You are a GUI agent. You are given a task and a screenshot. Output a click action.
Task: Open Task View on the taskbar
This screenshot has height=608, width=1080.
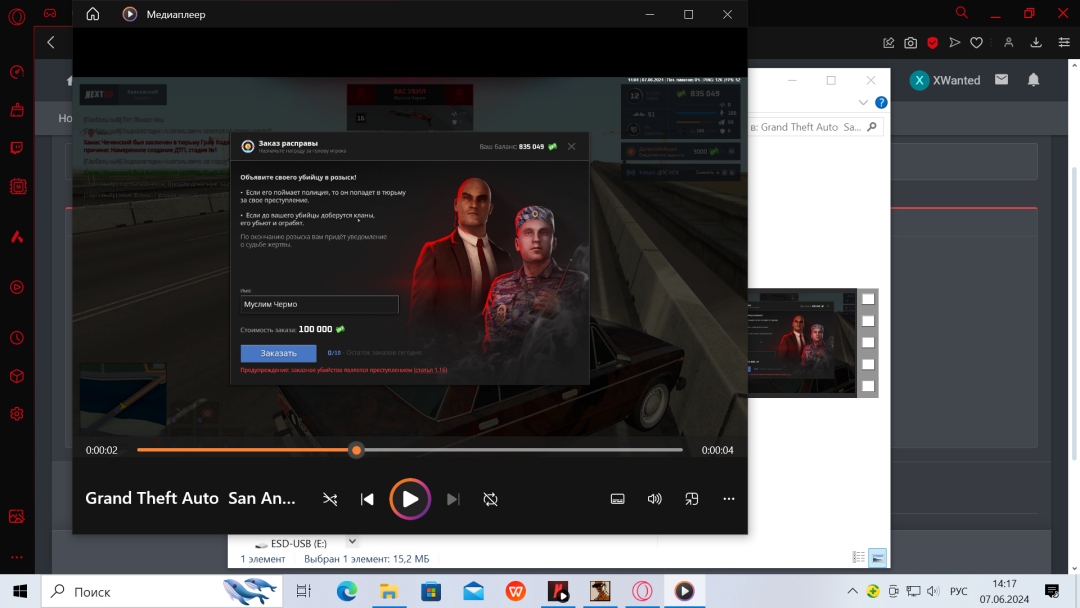click(x=304, y=591)
